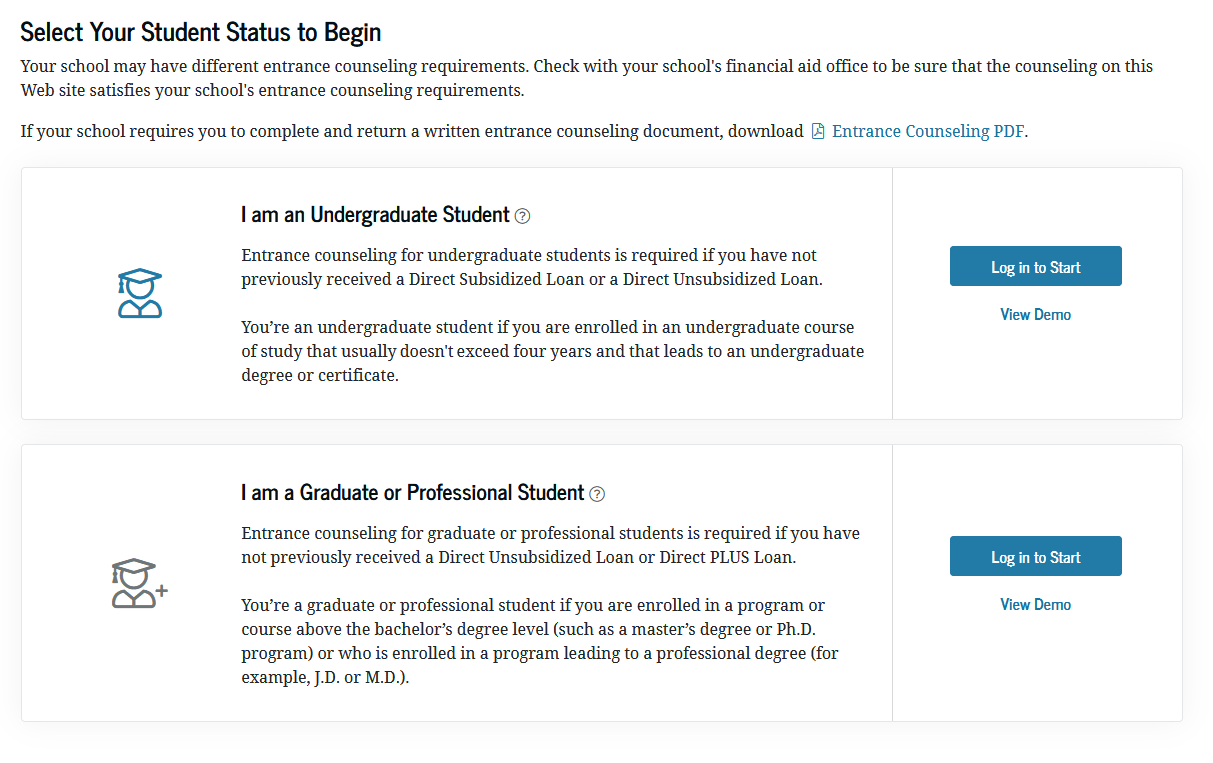
Task: Download the Entrance Counseling PDF
Action: (x=928, y=130)
